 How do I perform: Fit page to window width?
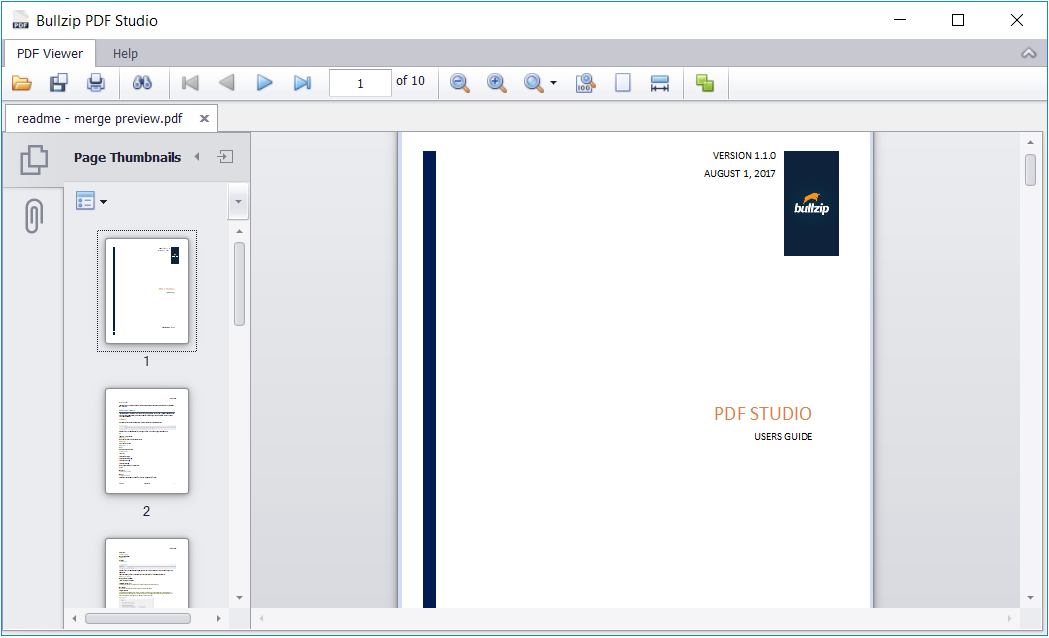(660, 83)
